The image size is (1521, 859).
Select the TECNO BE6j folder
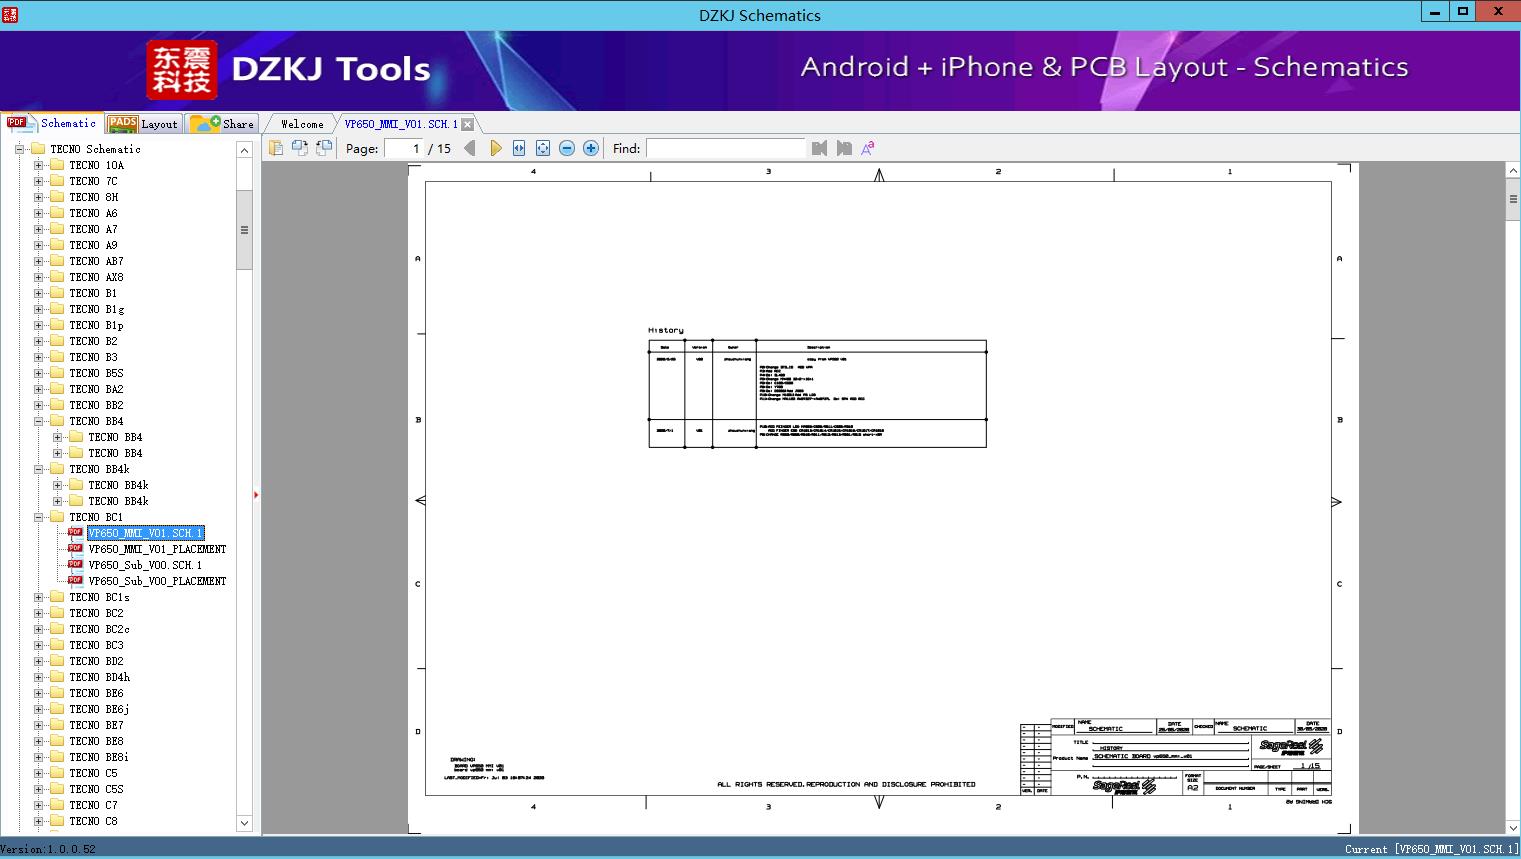99,709
